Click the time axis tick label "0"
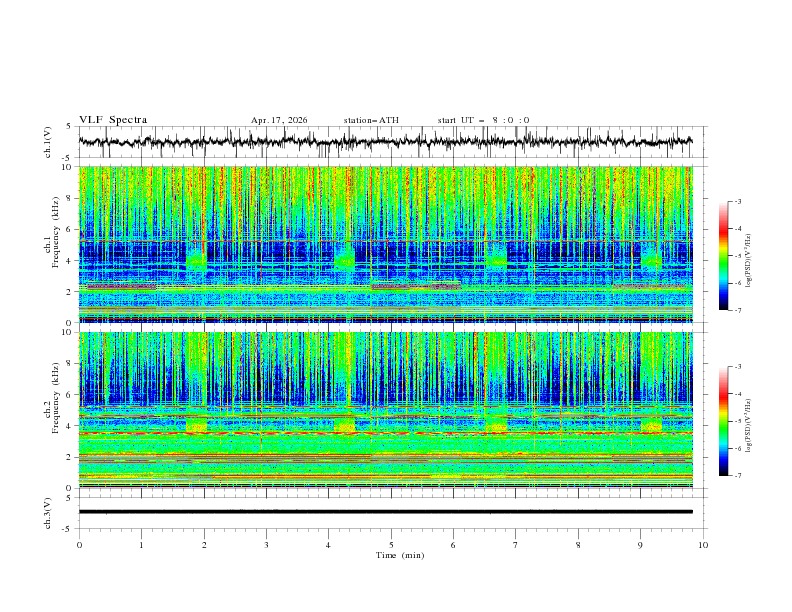Screen dimensions: 792x612 coord(79,545)
